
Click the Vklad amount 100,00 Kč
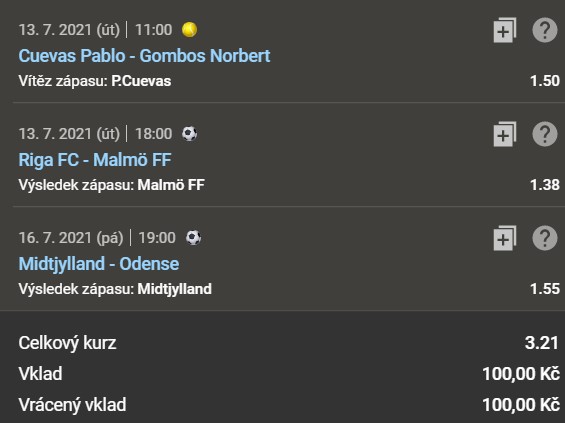coord(521,374)
